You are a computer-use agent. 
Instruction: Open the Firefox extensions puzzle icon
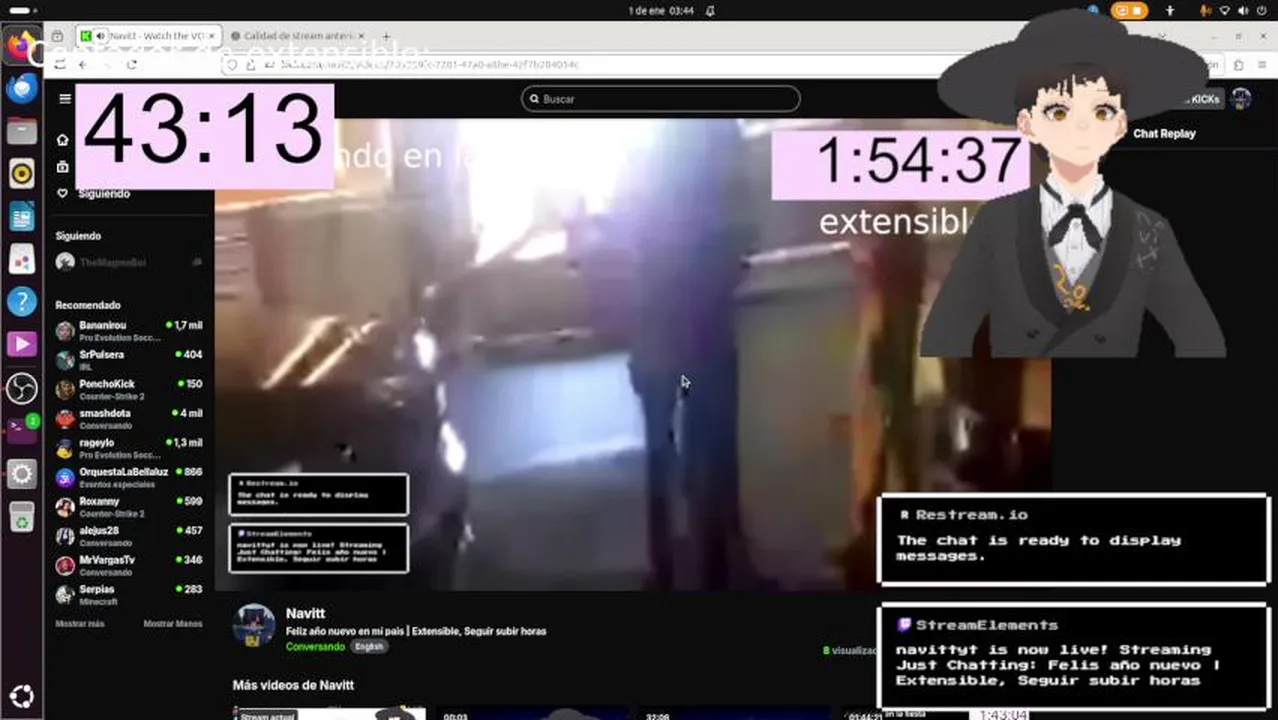tap(1238, 64)
